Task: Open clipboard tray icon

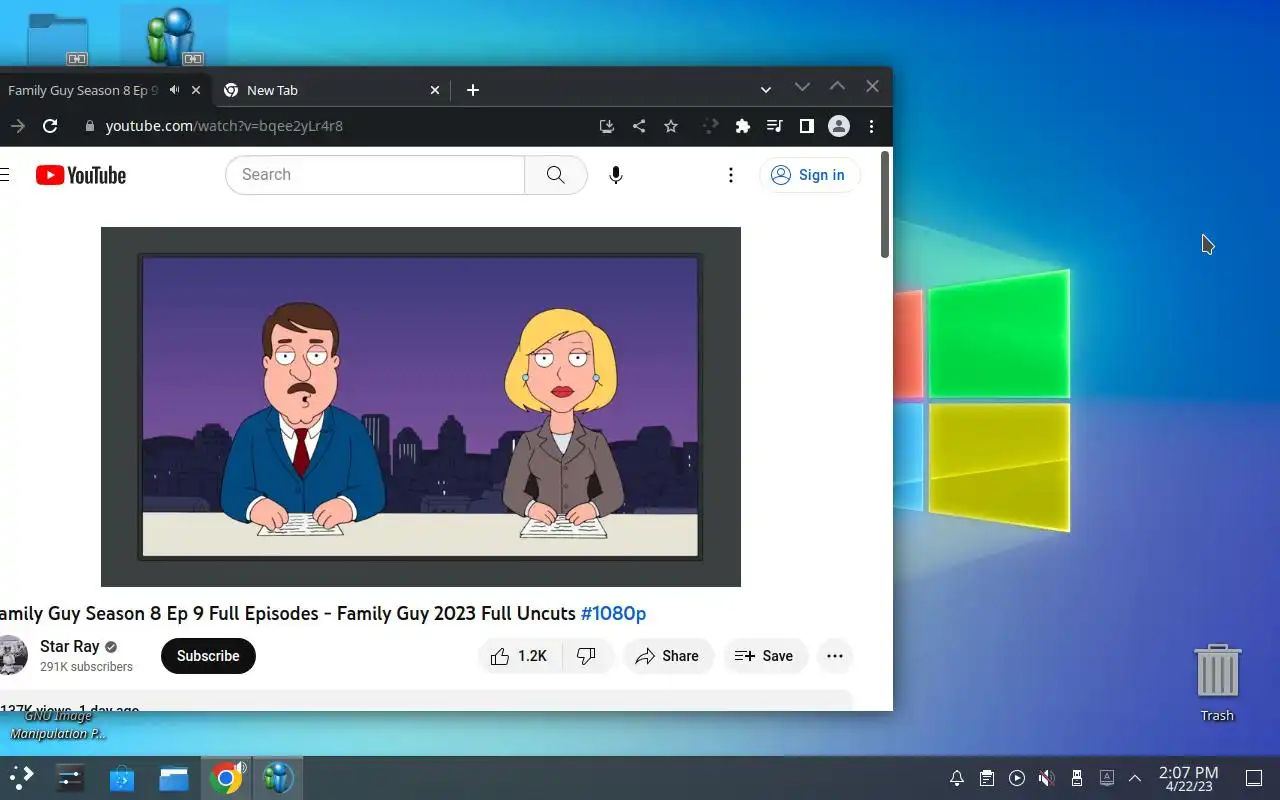Action: (x=987, y=778)
